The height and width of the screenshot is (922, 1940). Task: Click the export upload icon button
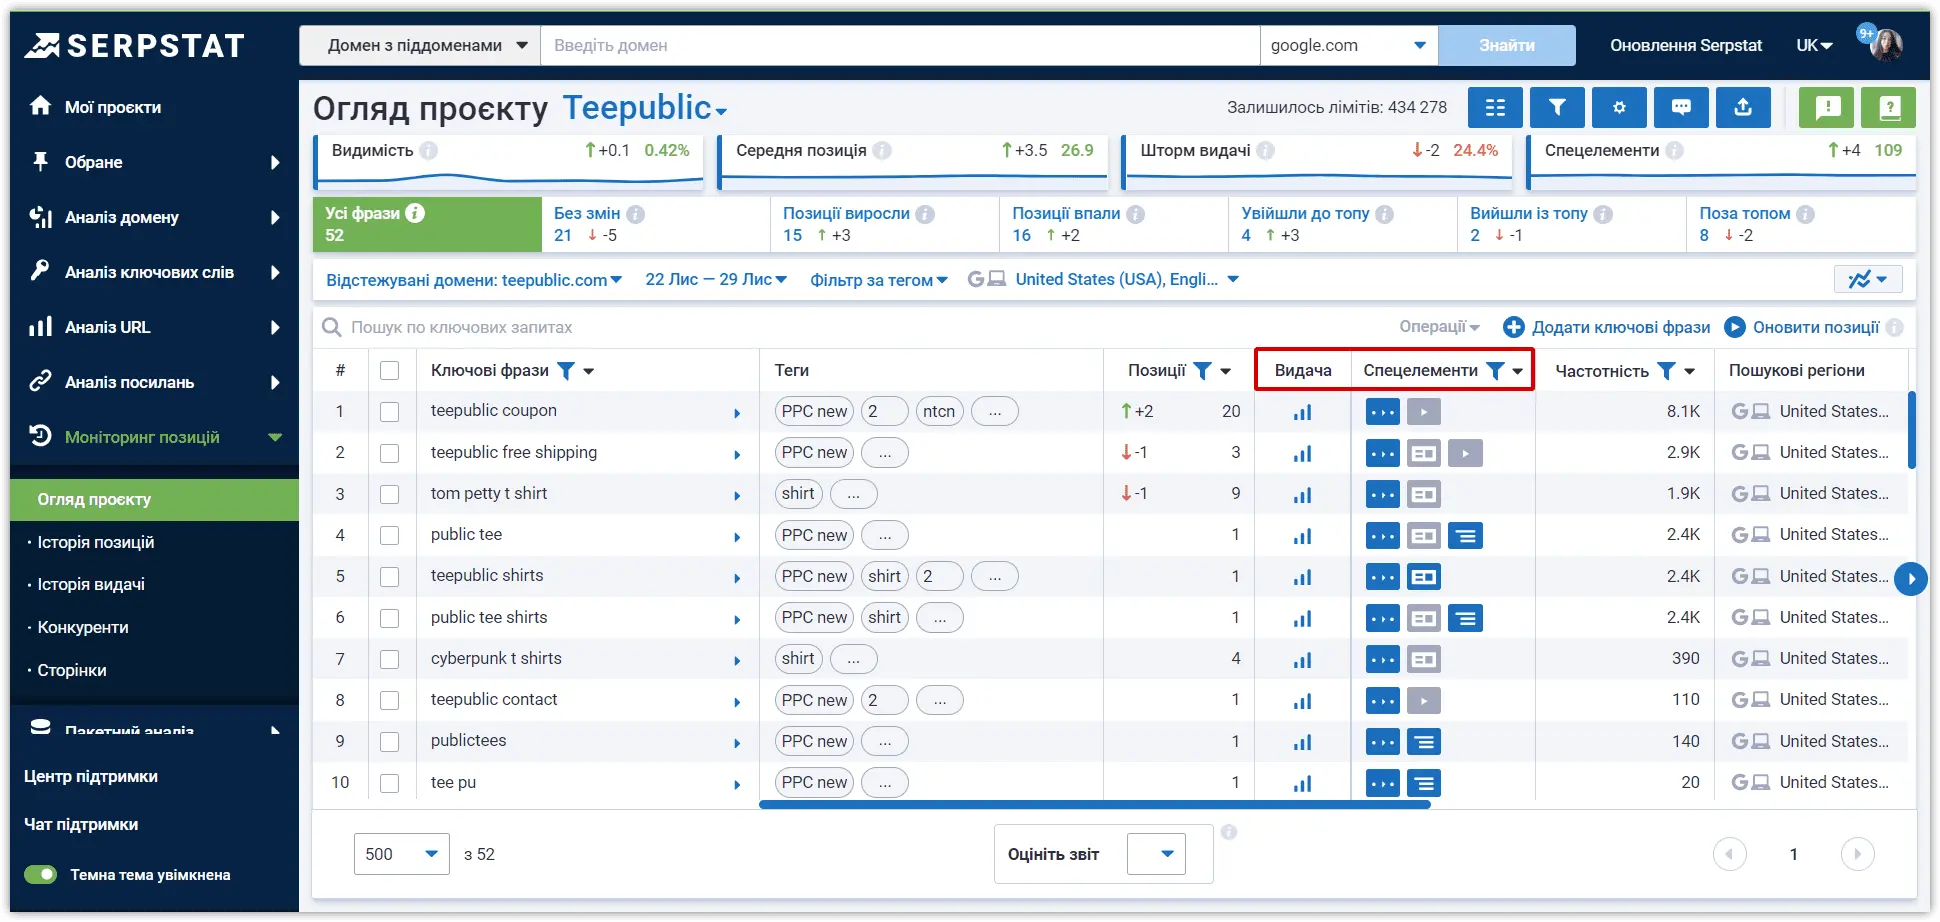(1743, 107)
